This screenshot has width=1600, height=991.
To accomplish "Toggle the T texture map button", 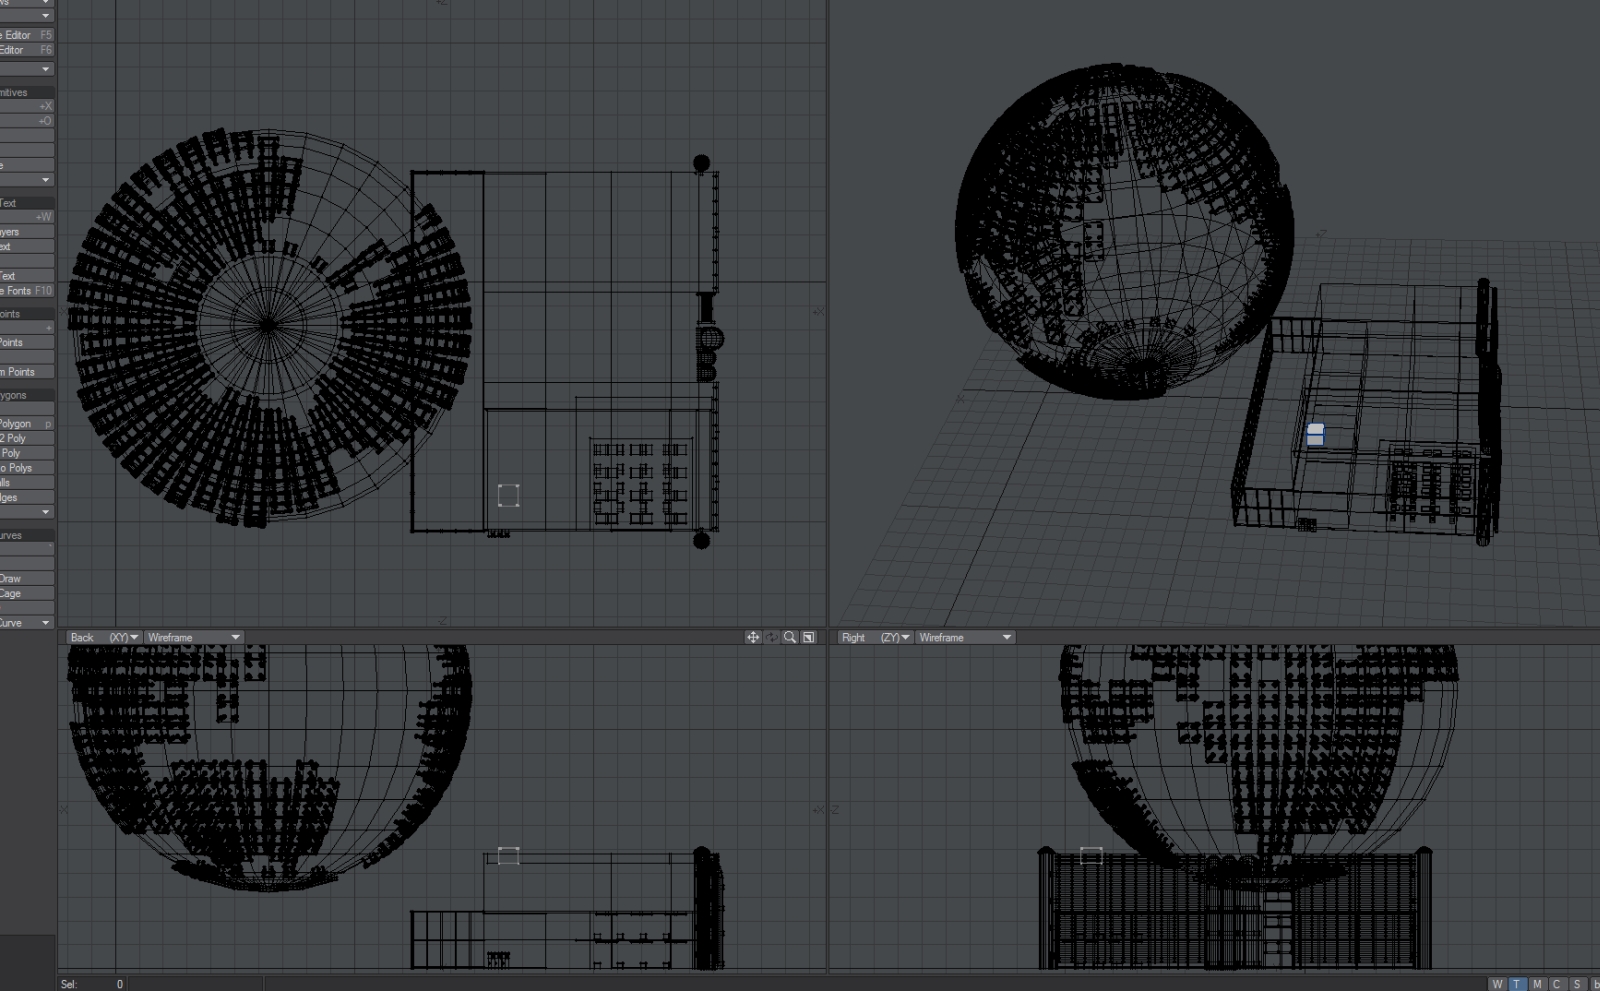I will click(x=1517, y=984).
